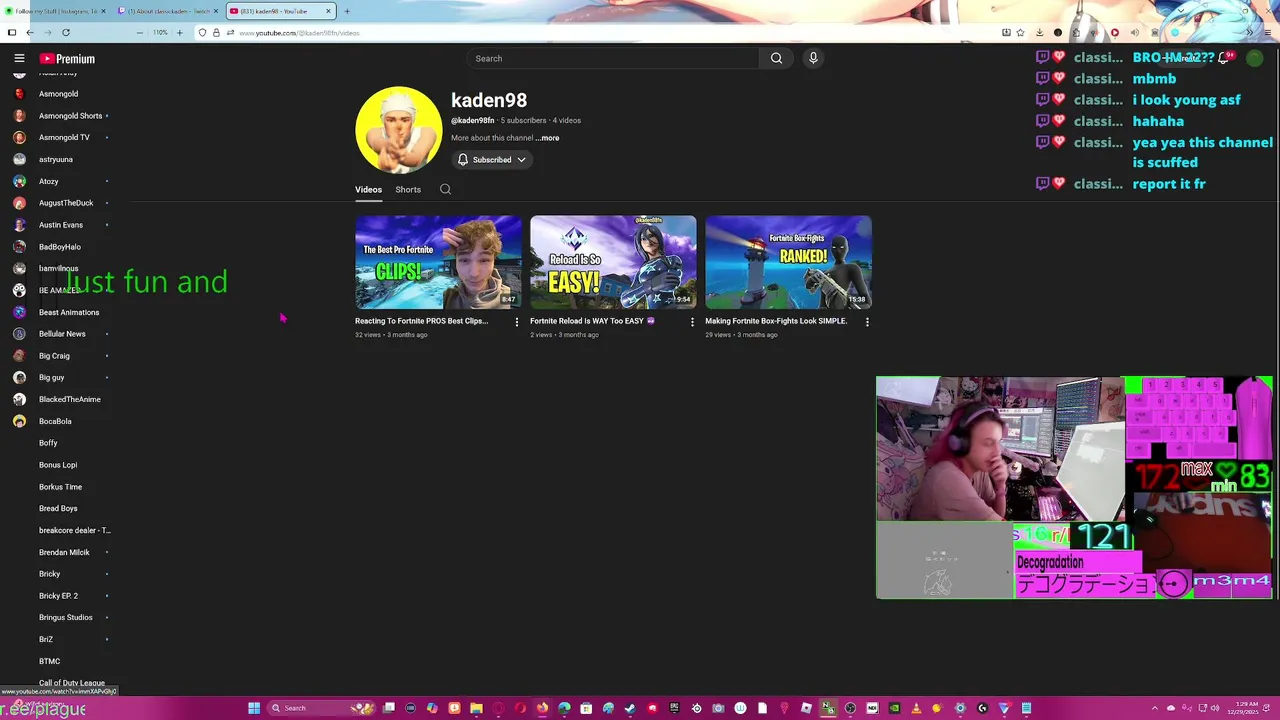The width and height of the screenshot is (1280, 720).
Task: Search within kaden98 channel
Action: pyautogui.click(x=445, y=189)
